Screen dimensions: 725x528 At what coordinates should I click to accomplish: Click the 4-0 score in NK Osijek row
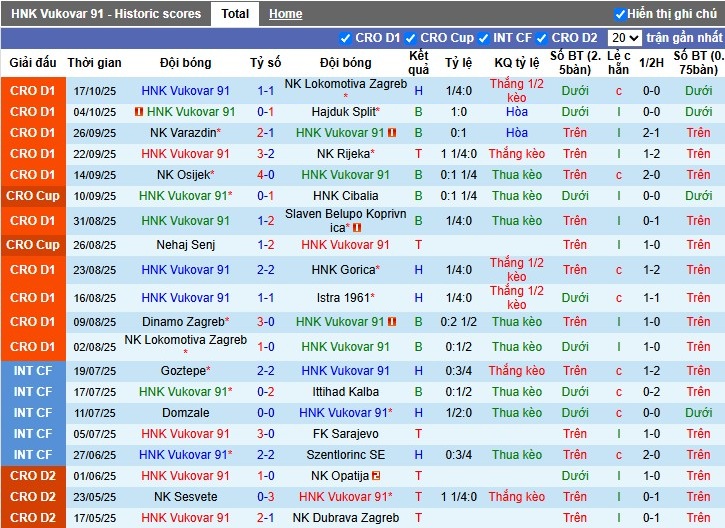pos(265,175)
